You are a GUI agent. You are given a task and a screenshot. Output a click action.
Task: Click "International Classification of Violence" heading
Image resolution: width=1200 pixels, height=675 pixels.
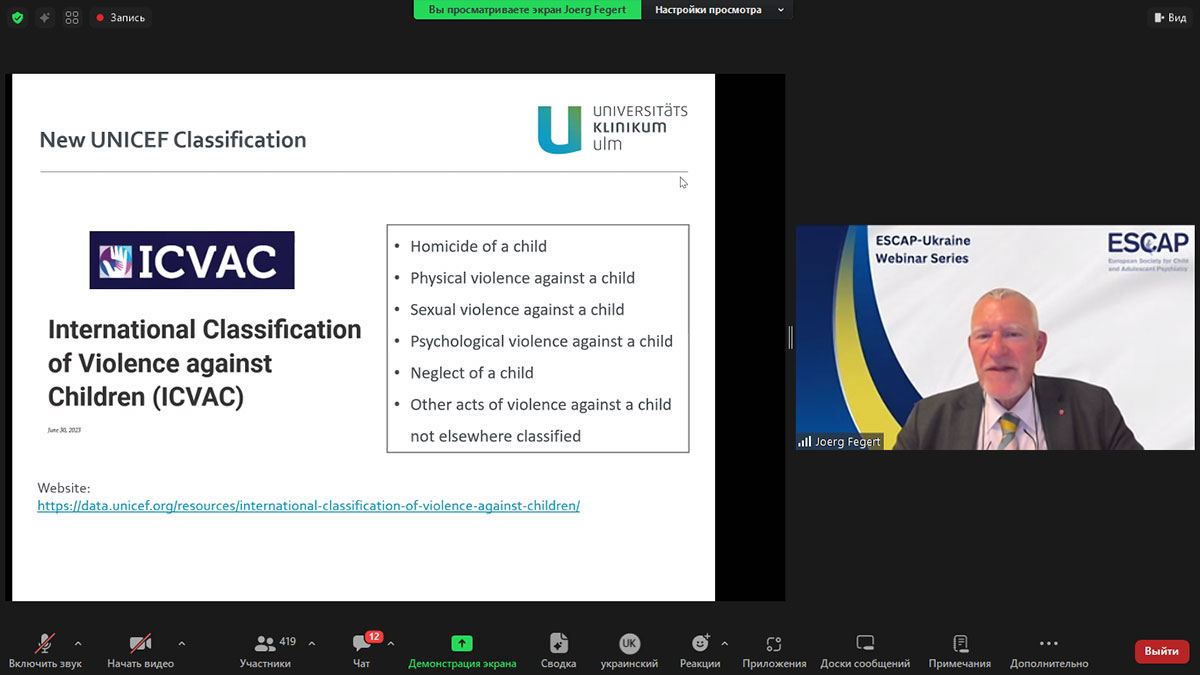(204, 363)
